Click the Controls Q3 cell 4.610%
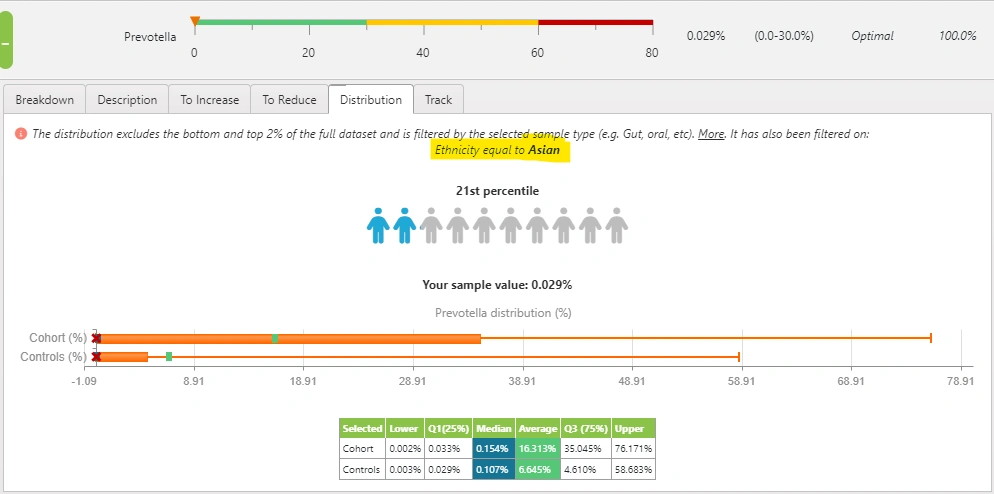Screen dimensions: 994x494 tap(585, 470)
